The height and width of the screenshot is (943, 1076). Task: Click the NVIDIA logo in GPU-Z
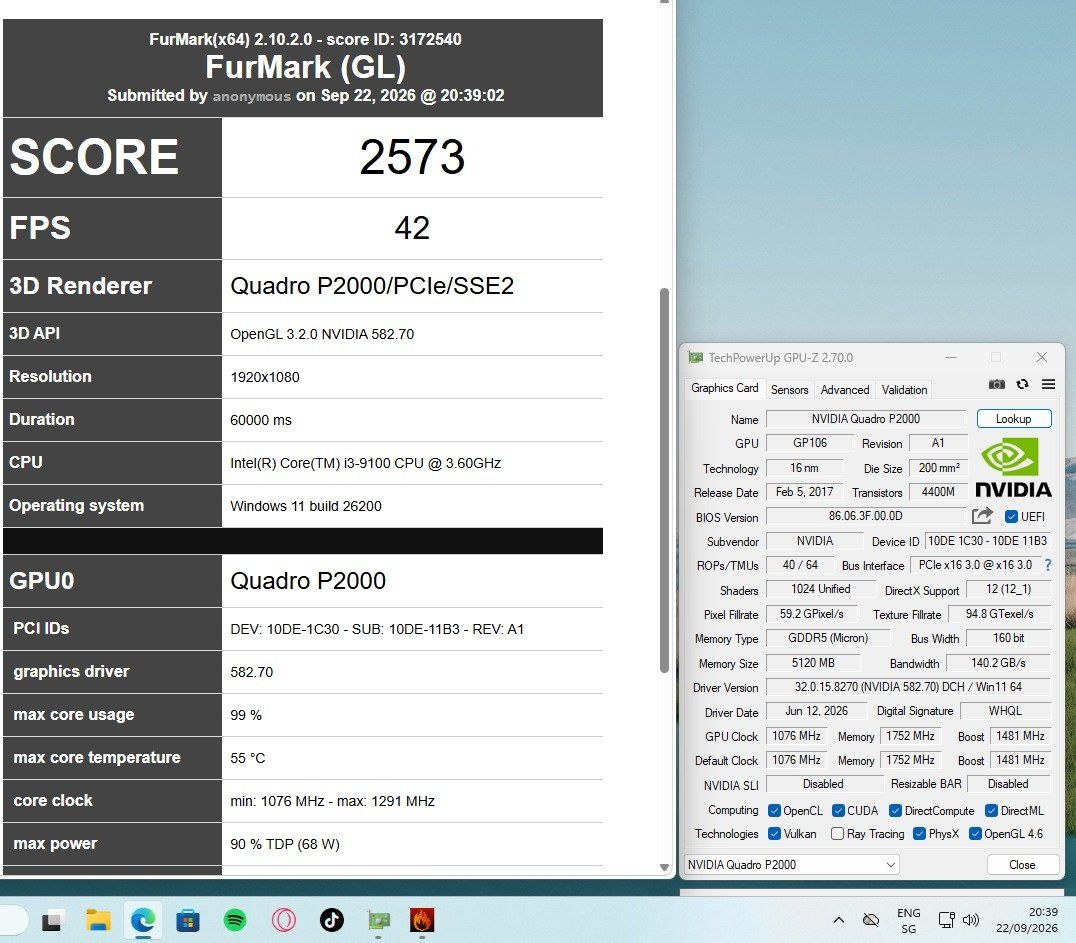pos(1013,468)
